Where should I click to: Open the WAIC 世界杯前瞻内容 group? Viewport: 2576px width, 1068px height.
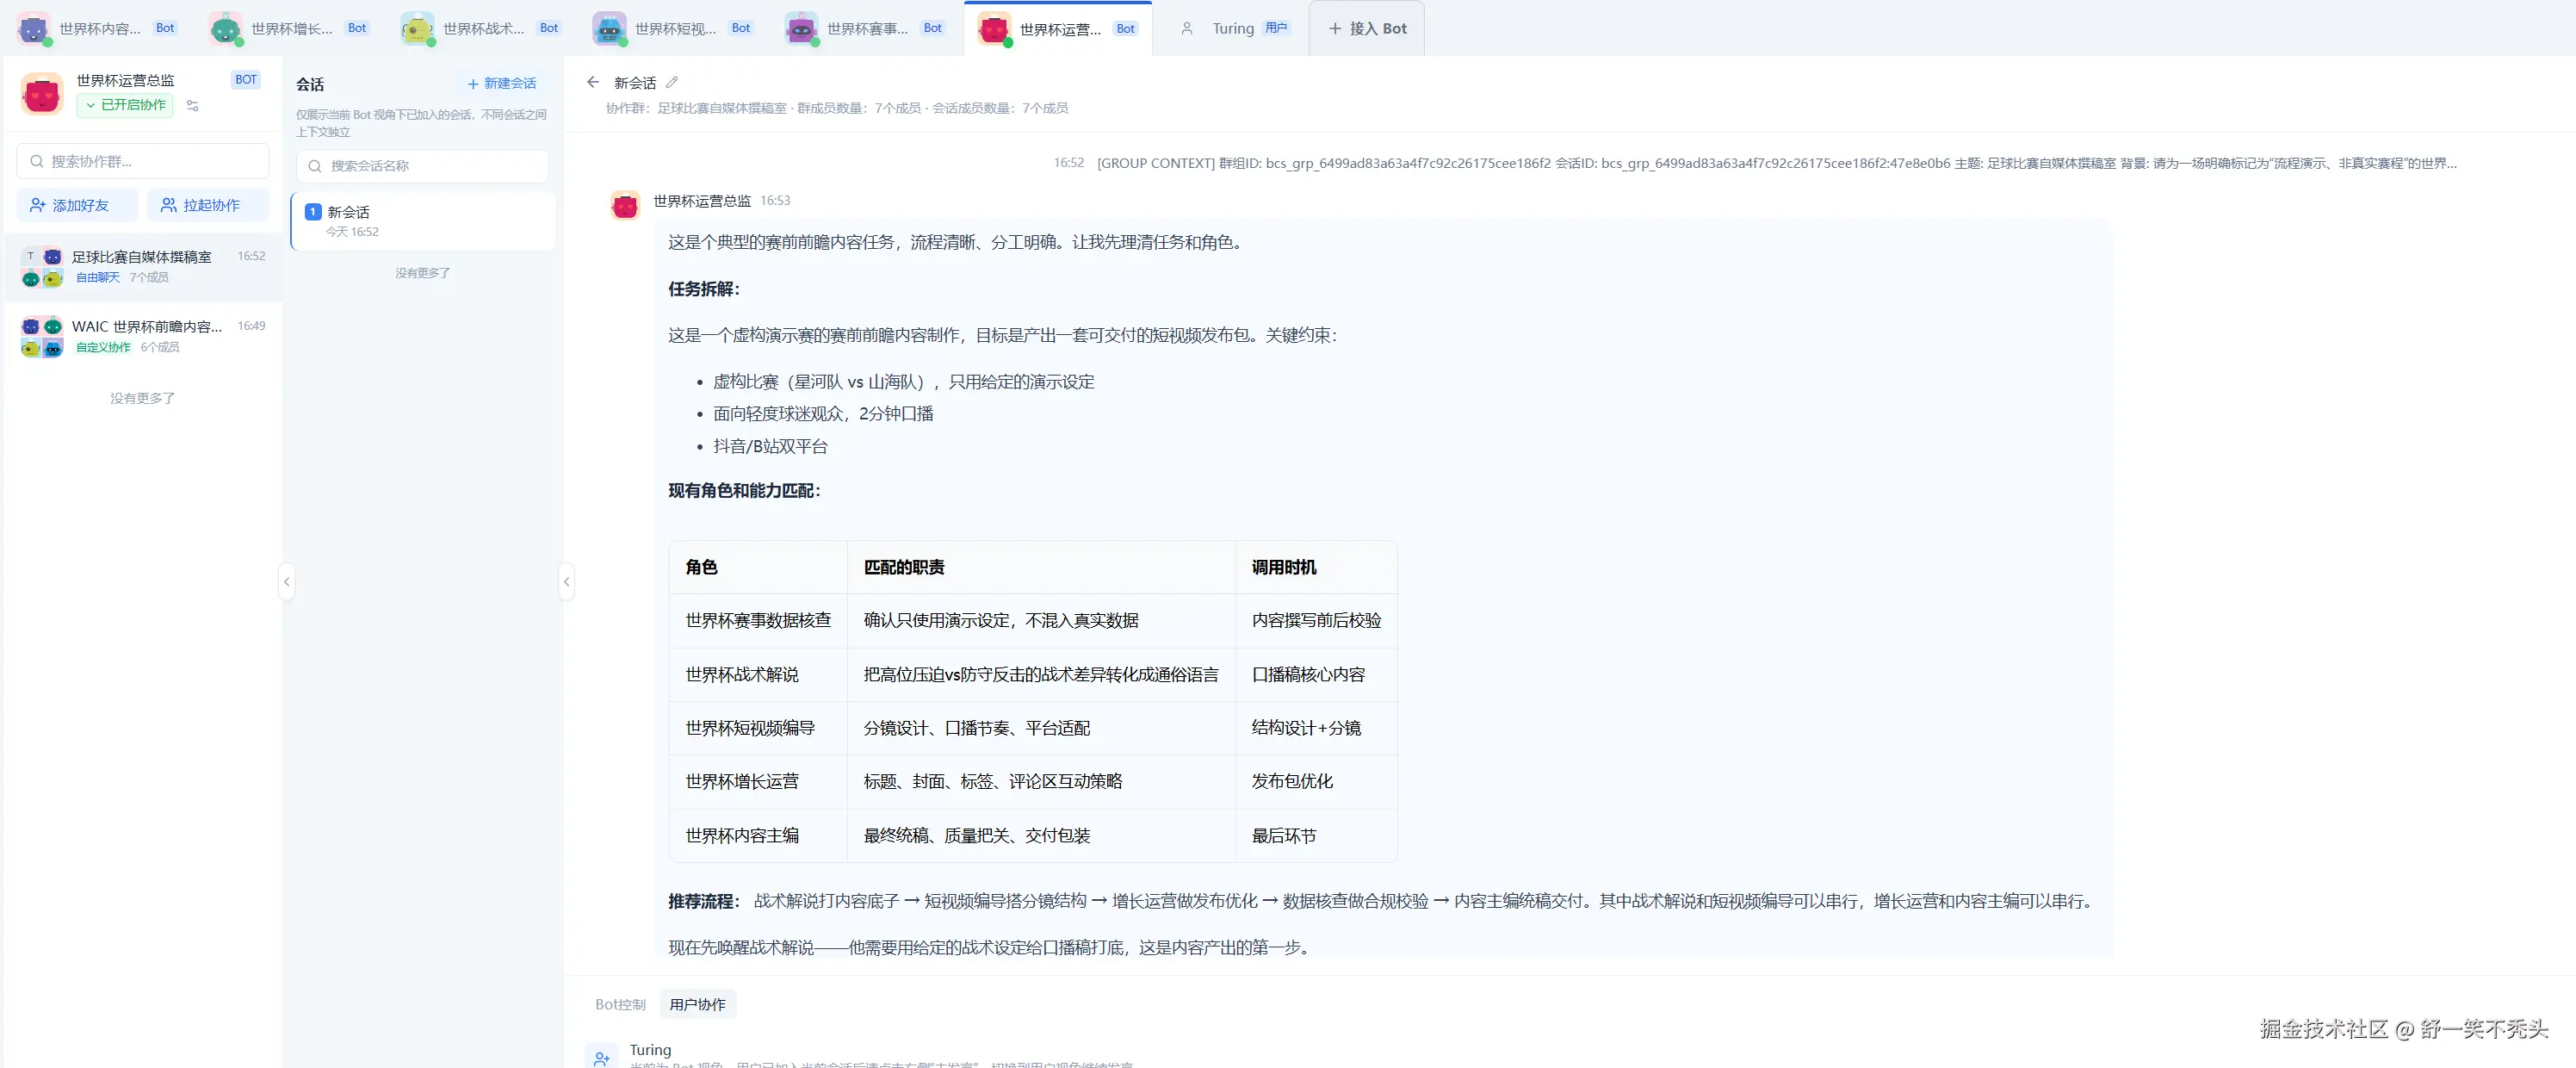(x=143, y=337)
